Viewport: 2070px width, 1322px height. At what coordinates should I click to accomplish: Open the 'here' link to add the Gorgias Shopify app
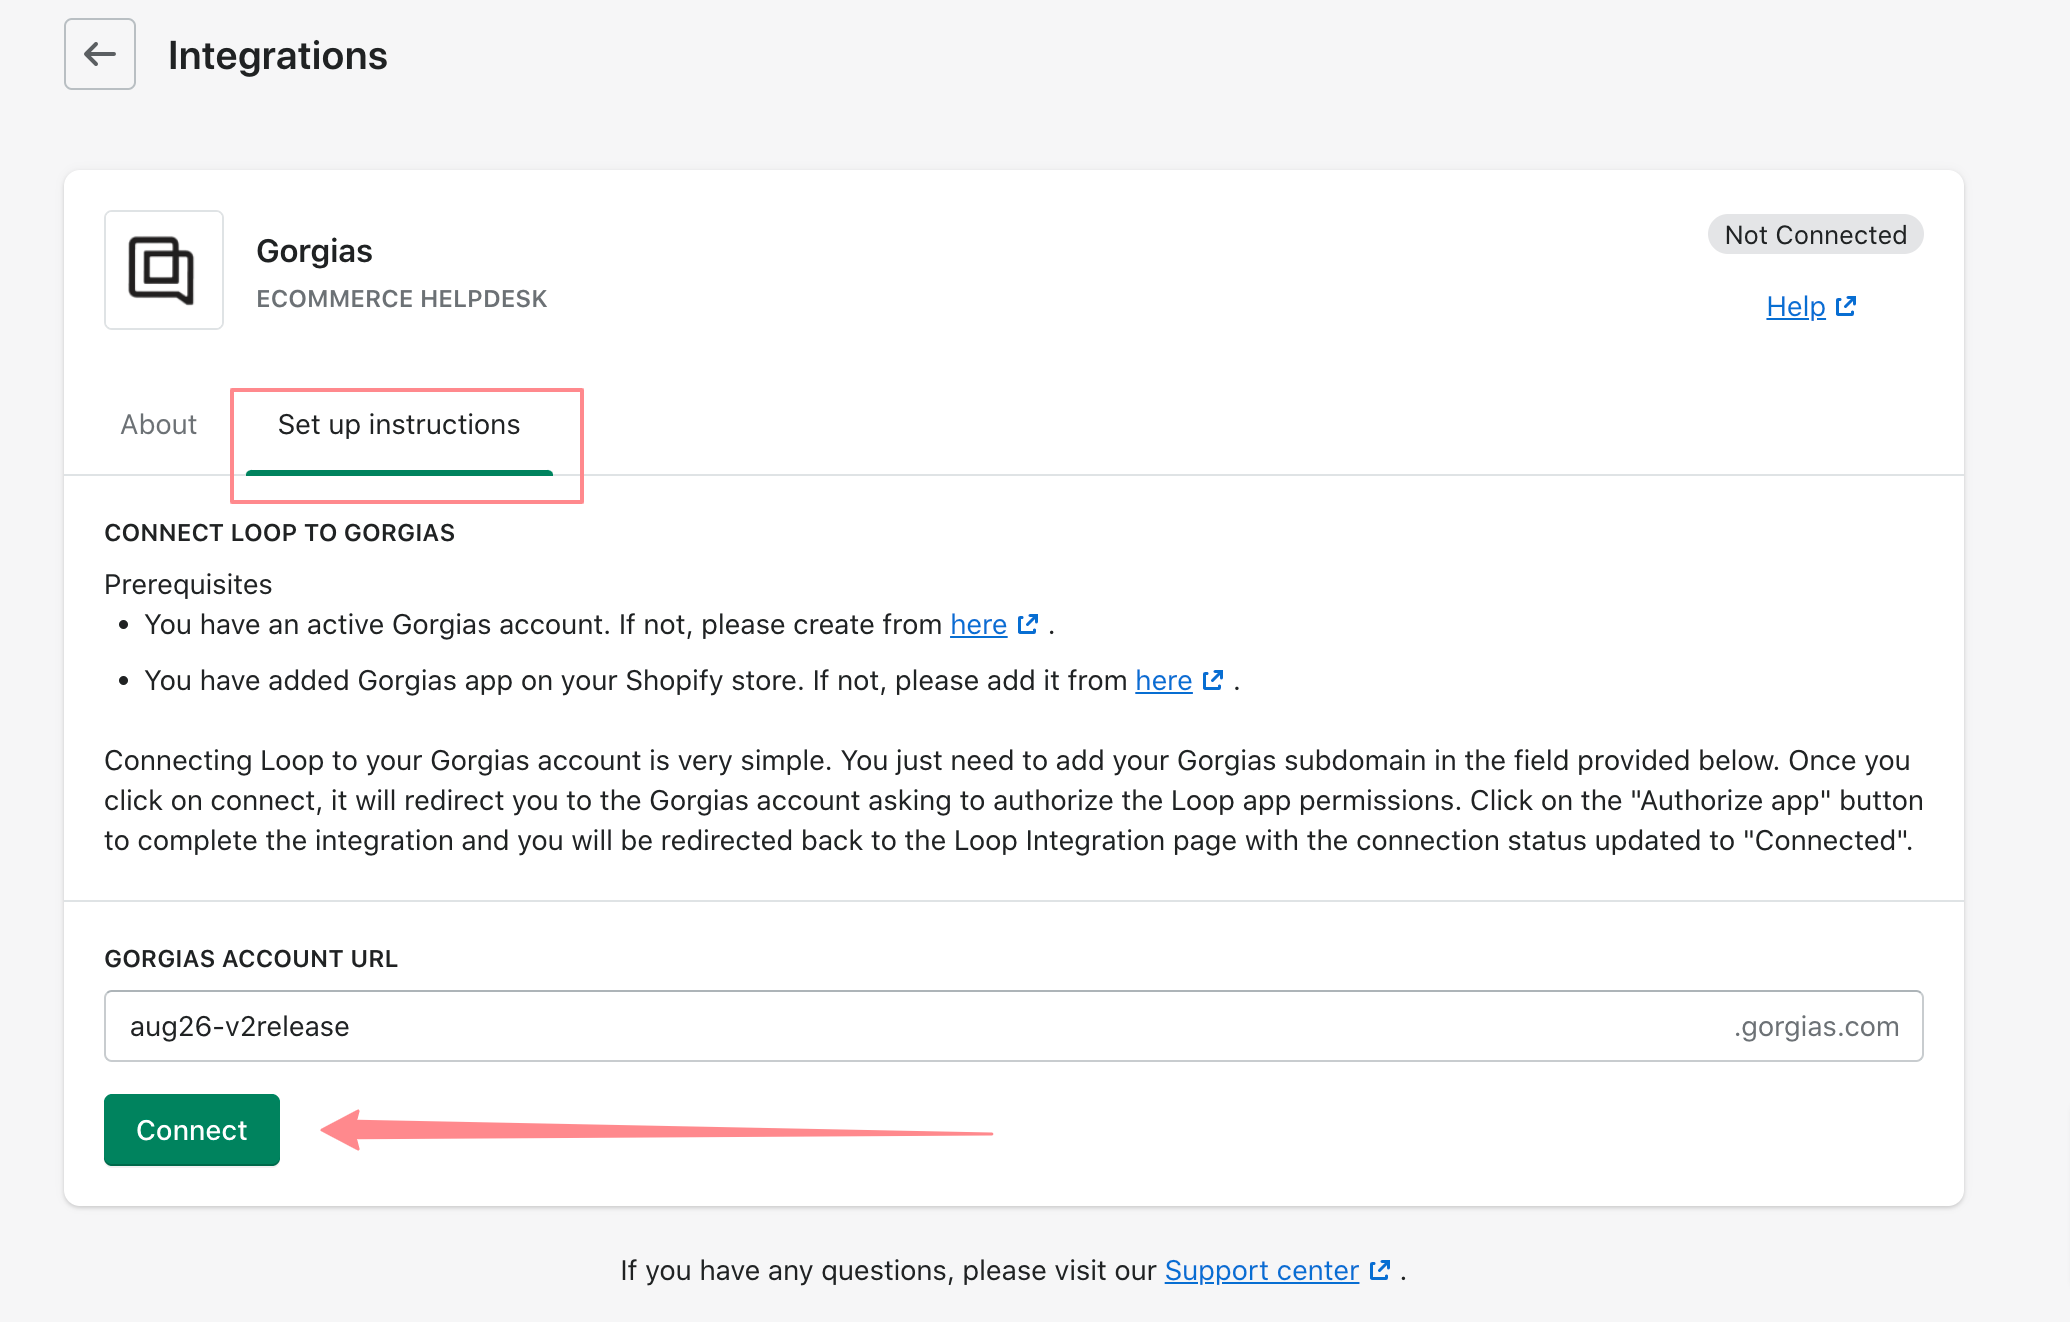[x=1163, y=680]
